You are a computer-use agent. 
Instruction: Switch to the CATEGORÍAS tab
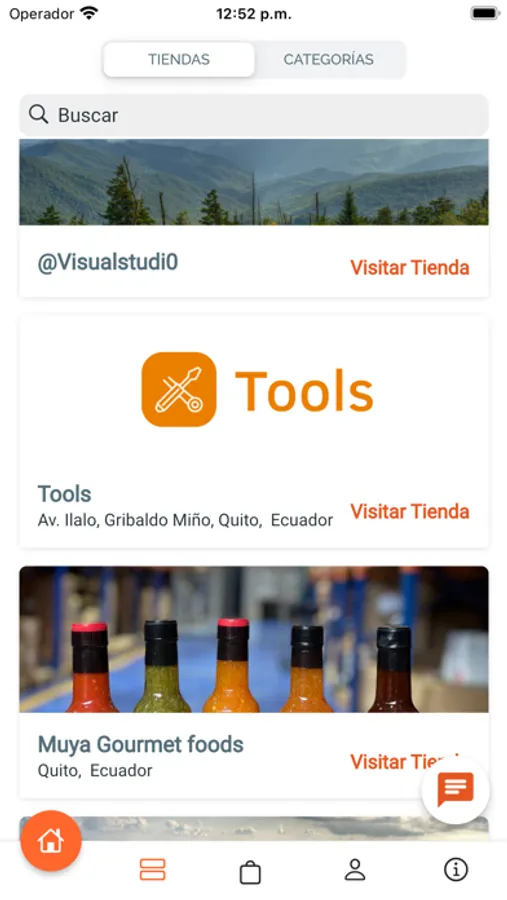(x=328, y=59)
